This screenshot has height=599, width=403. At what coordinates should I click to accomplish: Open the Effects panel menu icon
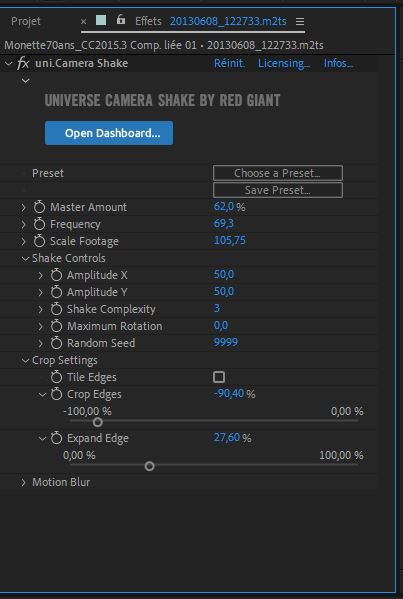click(300, 21)
